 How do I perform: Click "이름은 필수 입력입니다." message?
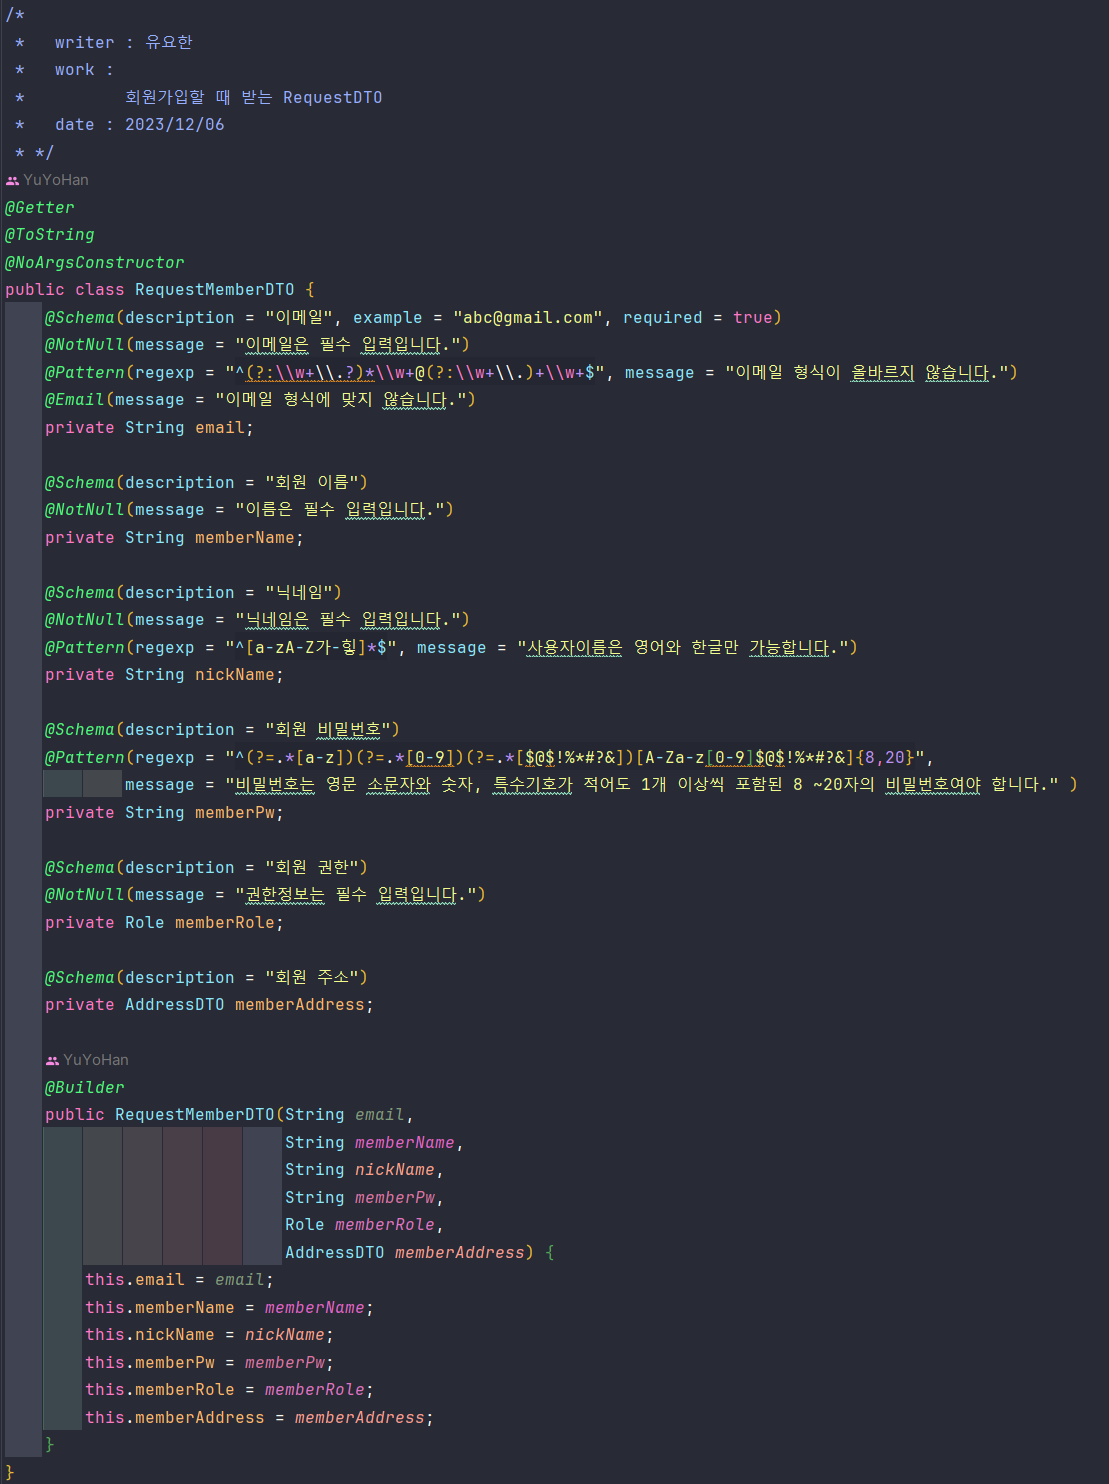coord(339,510)
